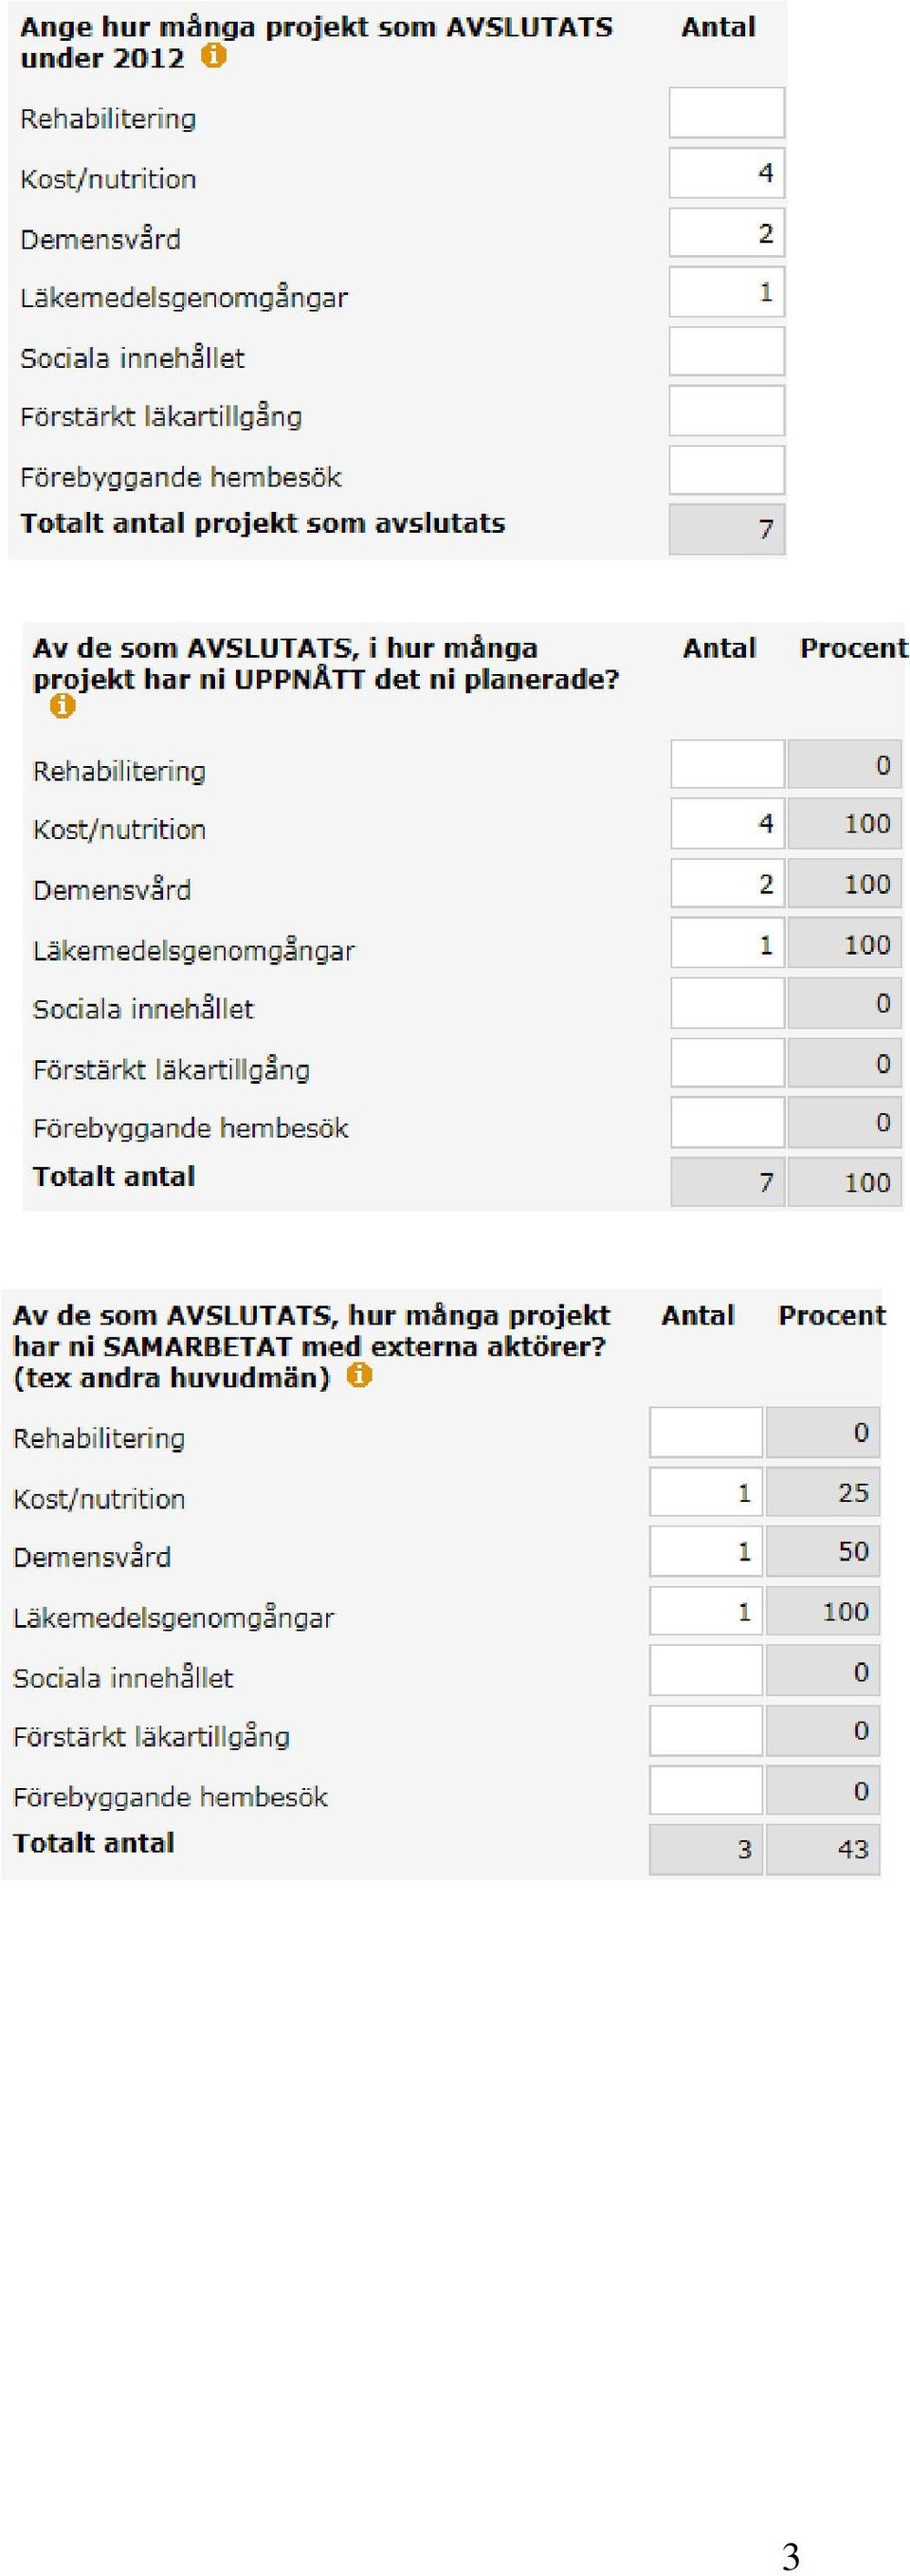Select Kost/nutrition field with 4 in first table
Screen dimensions: 910x2576
click(x=727, y=173)
